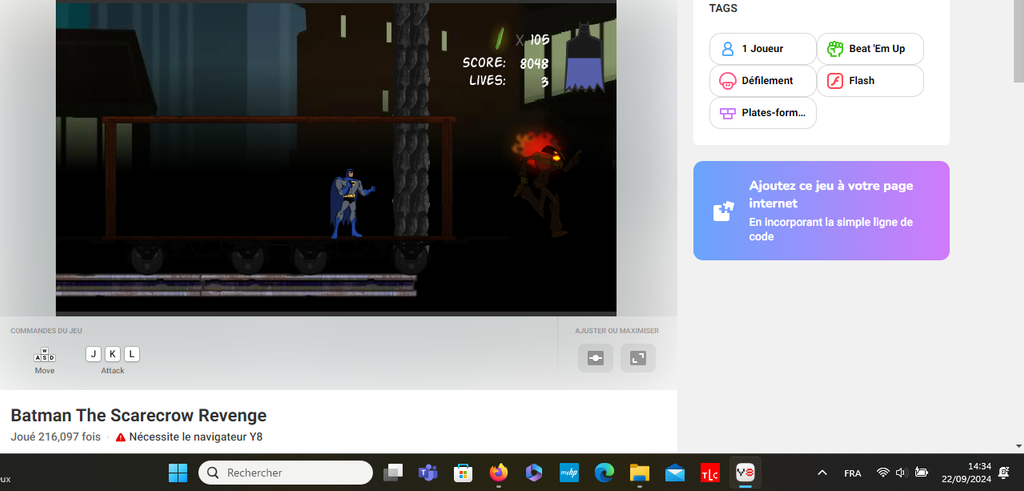
Task: Open the Windows Start menu
Action: click(178, 472)
